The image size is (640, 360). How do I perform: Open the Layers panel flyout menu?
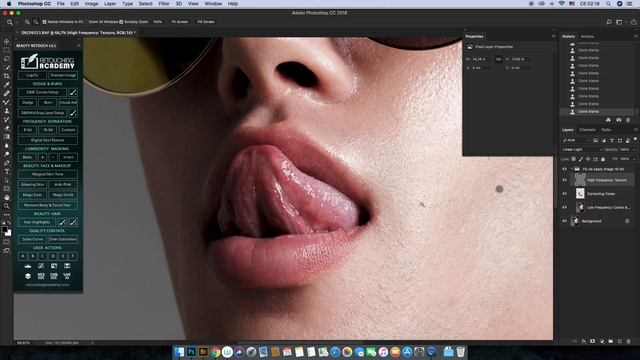coord(636,130)
